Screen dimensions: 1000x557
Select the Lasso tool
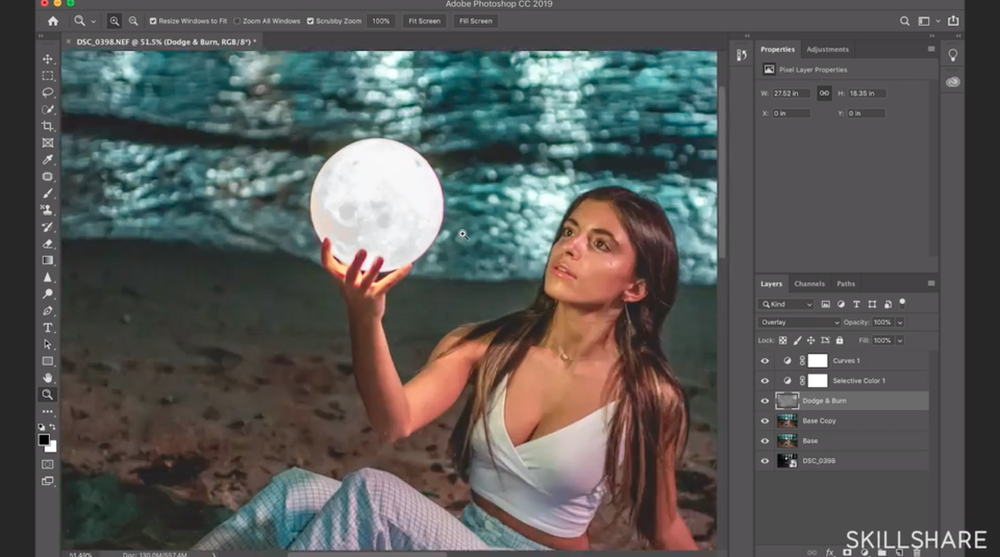47,92
